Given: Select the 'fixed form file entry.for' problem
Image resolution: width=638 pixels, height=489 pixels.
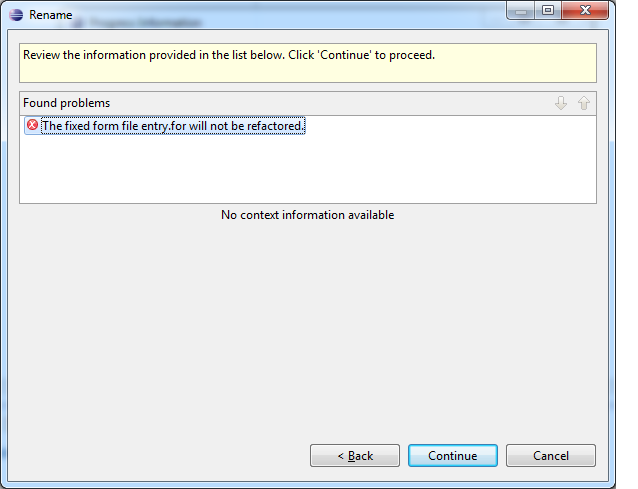Looking at the screenshot, I should coord(173,126).
